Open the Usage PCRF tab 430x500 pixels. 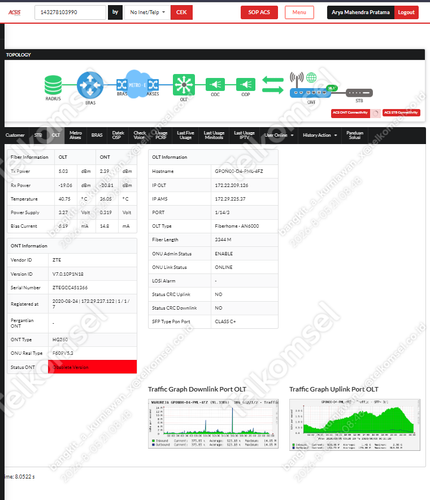[x=161, y=135]
